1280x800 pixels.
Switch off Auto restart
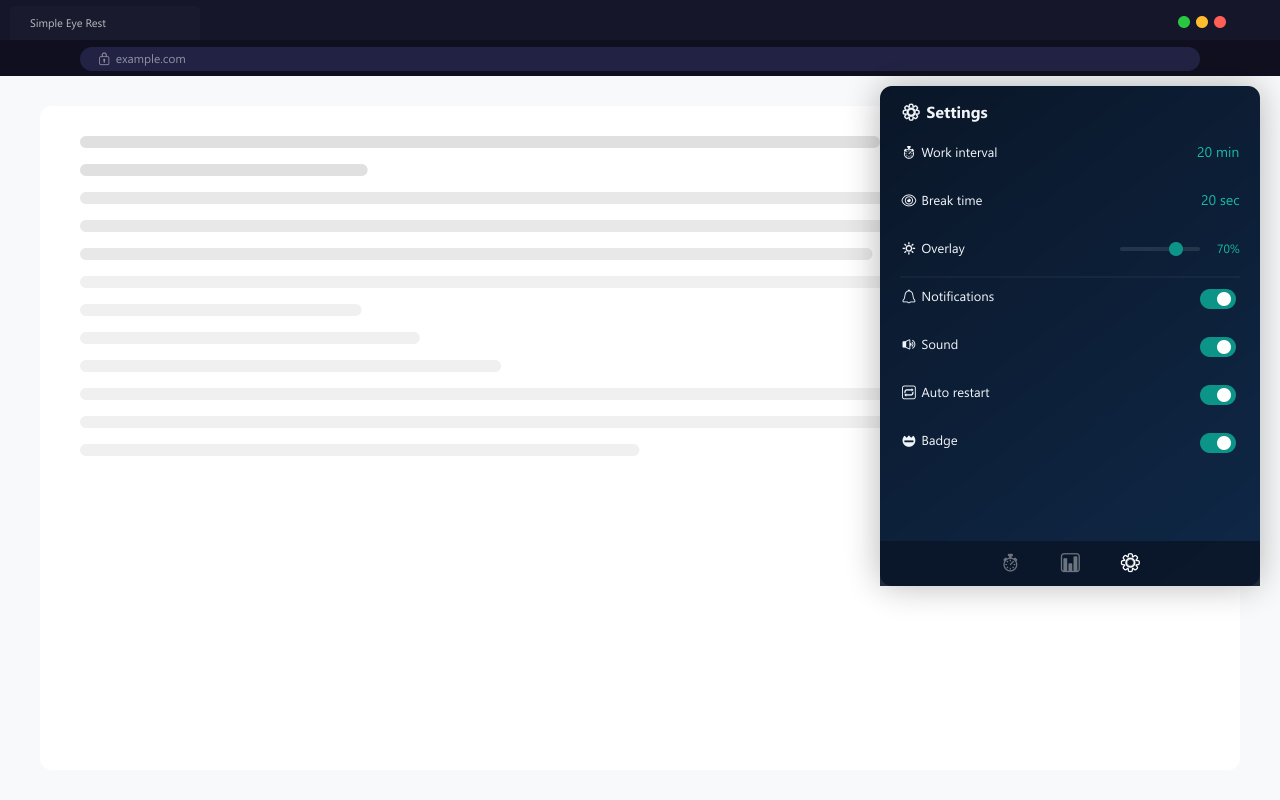point(1217,395)
